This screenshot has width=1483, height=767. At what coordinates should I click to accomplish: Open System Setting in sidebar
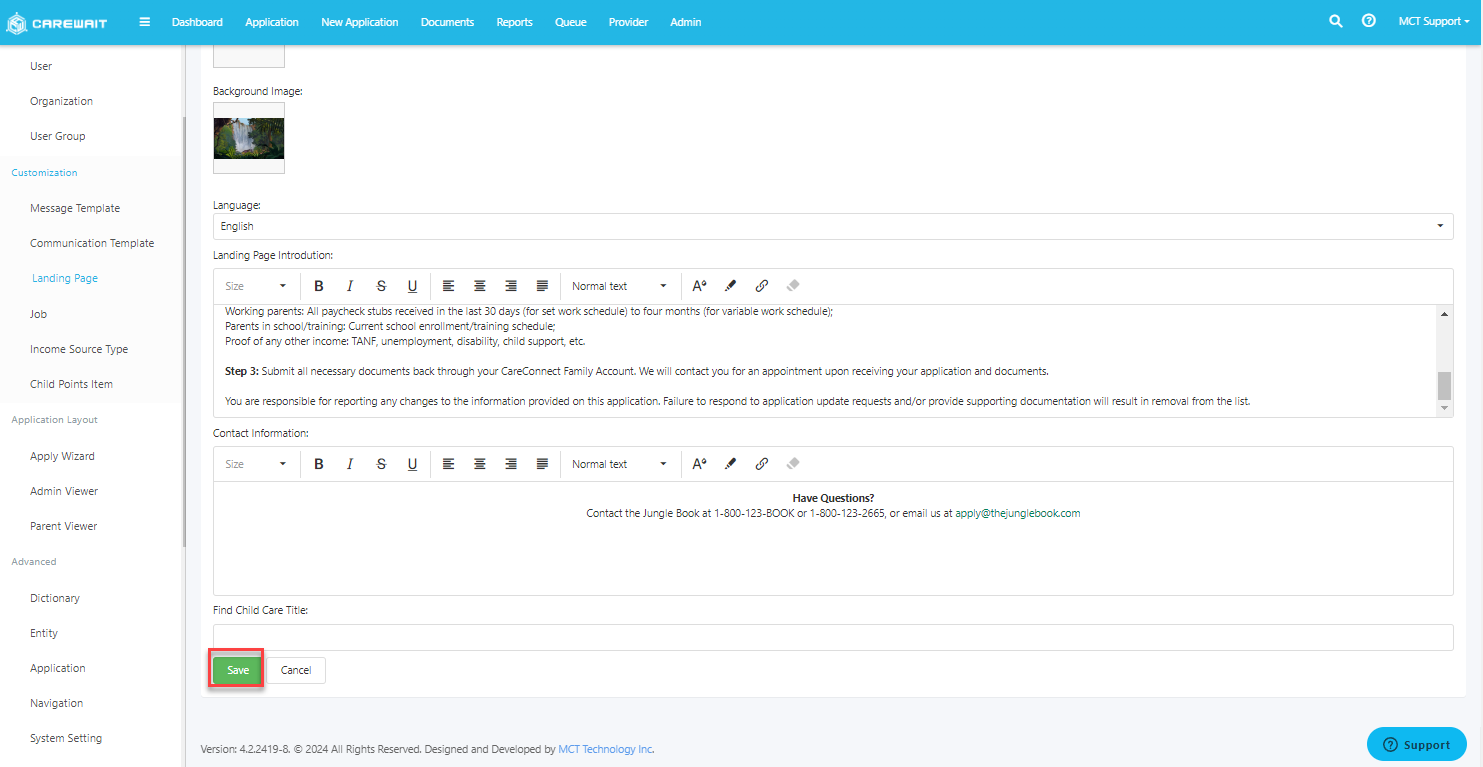[x=66, y=738]
